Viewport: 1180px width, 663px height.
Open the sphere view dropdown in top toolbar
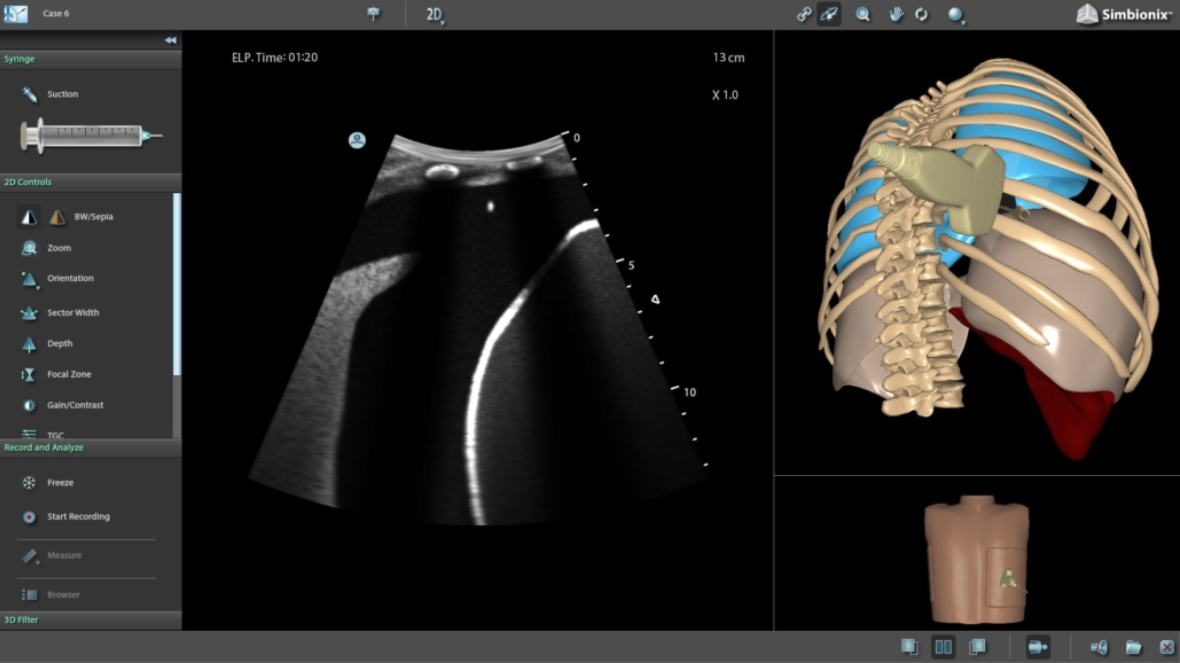click(956, 14)
